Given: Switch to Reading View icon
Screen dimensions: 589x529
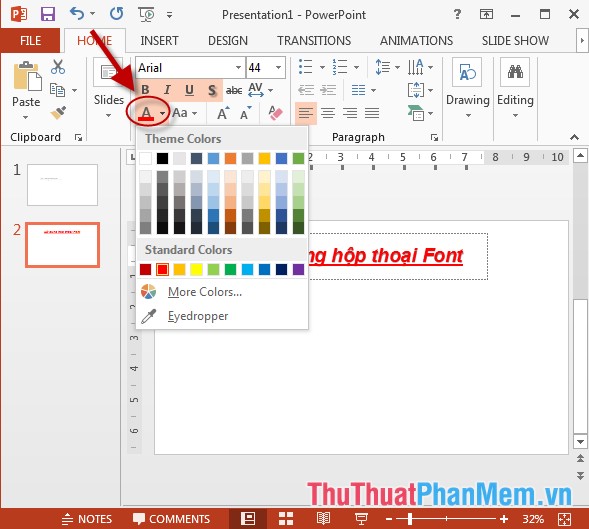Looking at the screenshot, I should (323, 519).
